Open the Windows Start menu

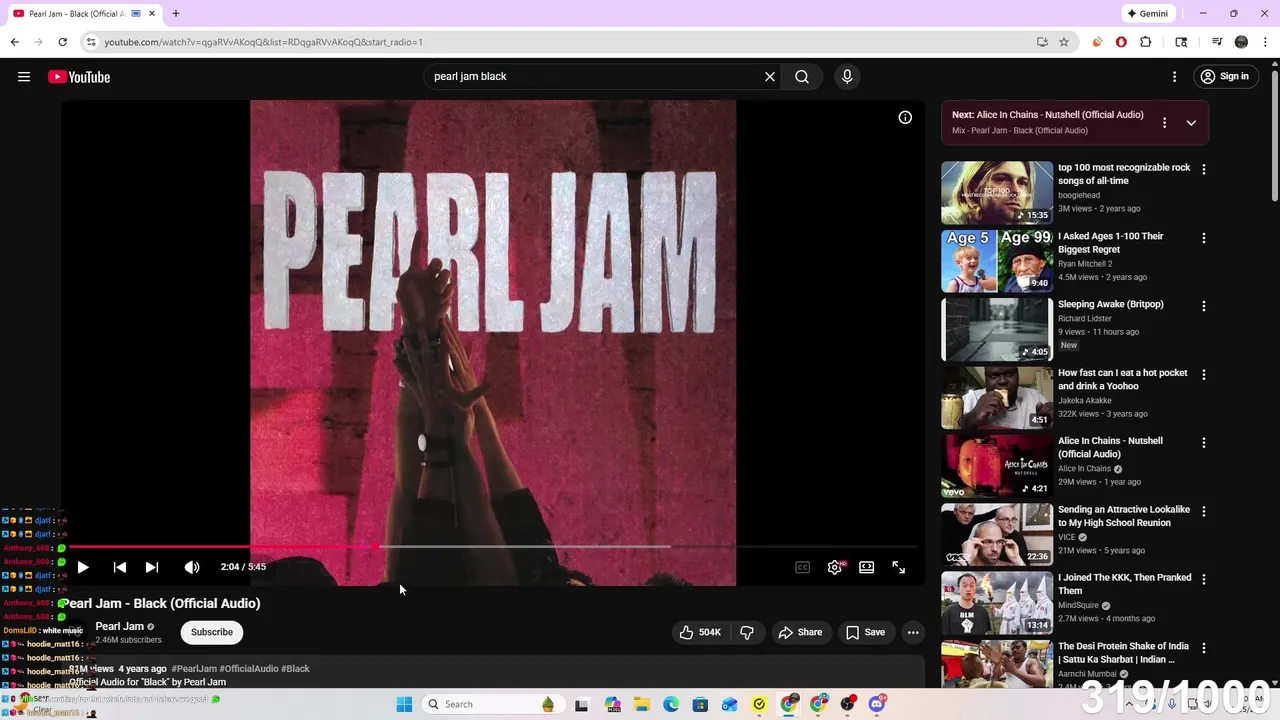pyautogui.click(x=404, y=704)
